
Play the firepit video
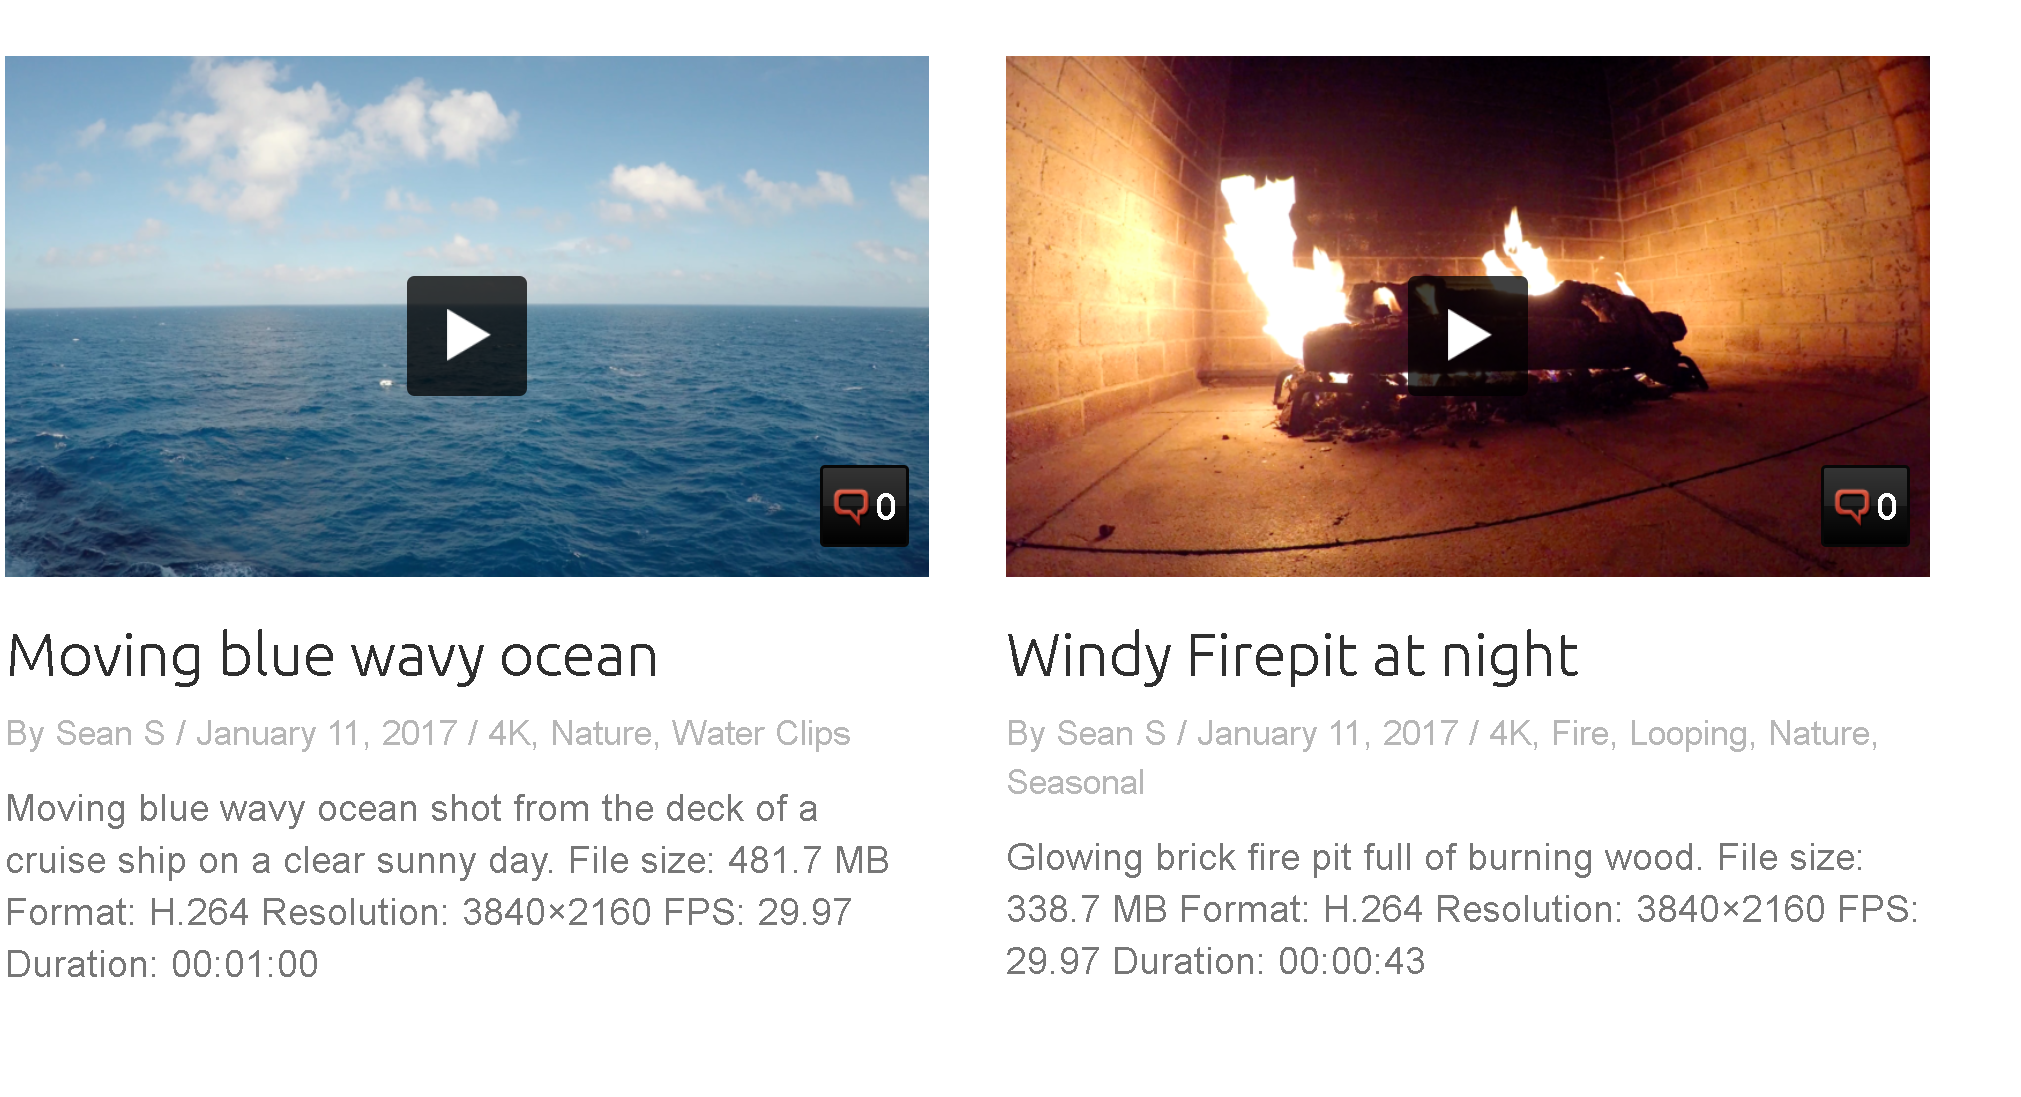tap(1467, 335)
